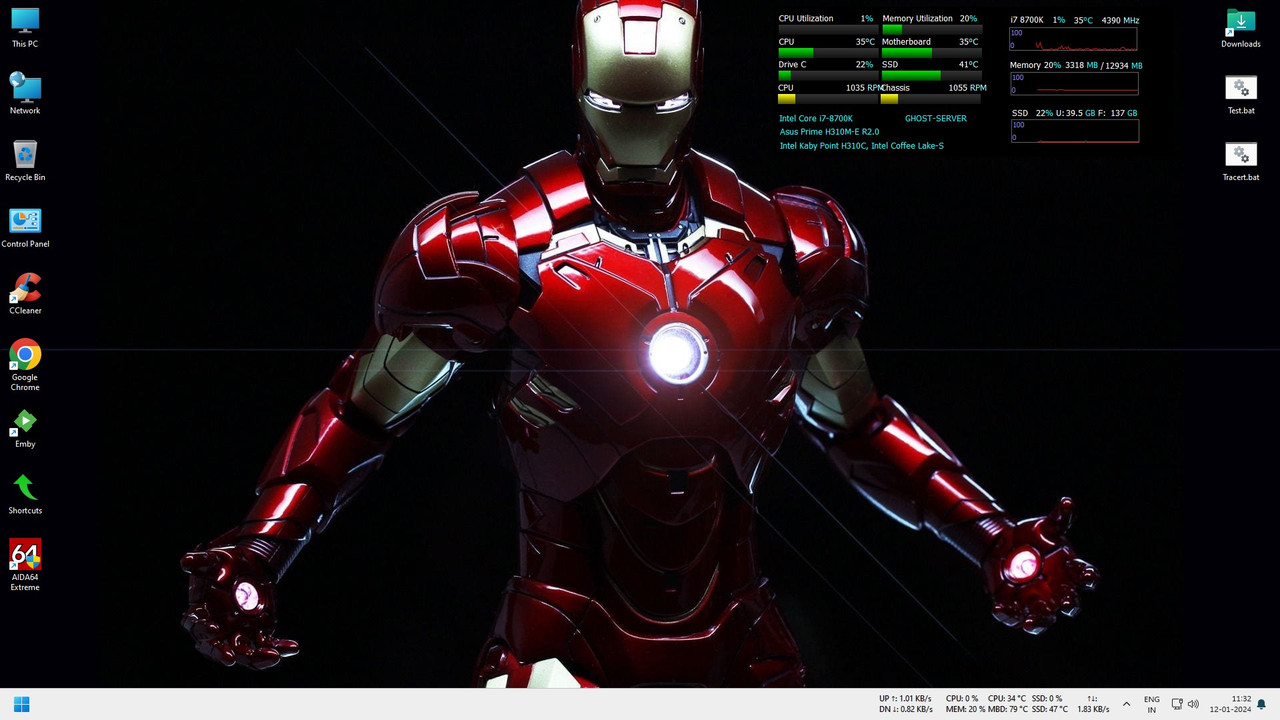Click taskbar 'CPU: 0 %' readout
This screenshot has width=1280, height=720.
pos(962,698)
